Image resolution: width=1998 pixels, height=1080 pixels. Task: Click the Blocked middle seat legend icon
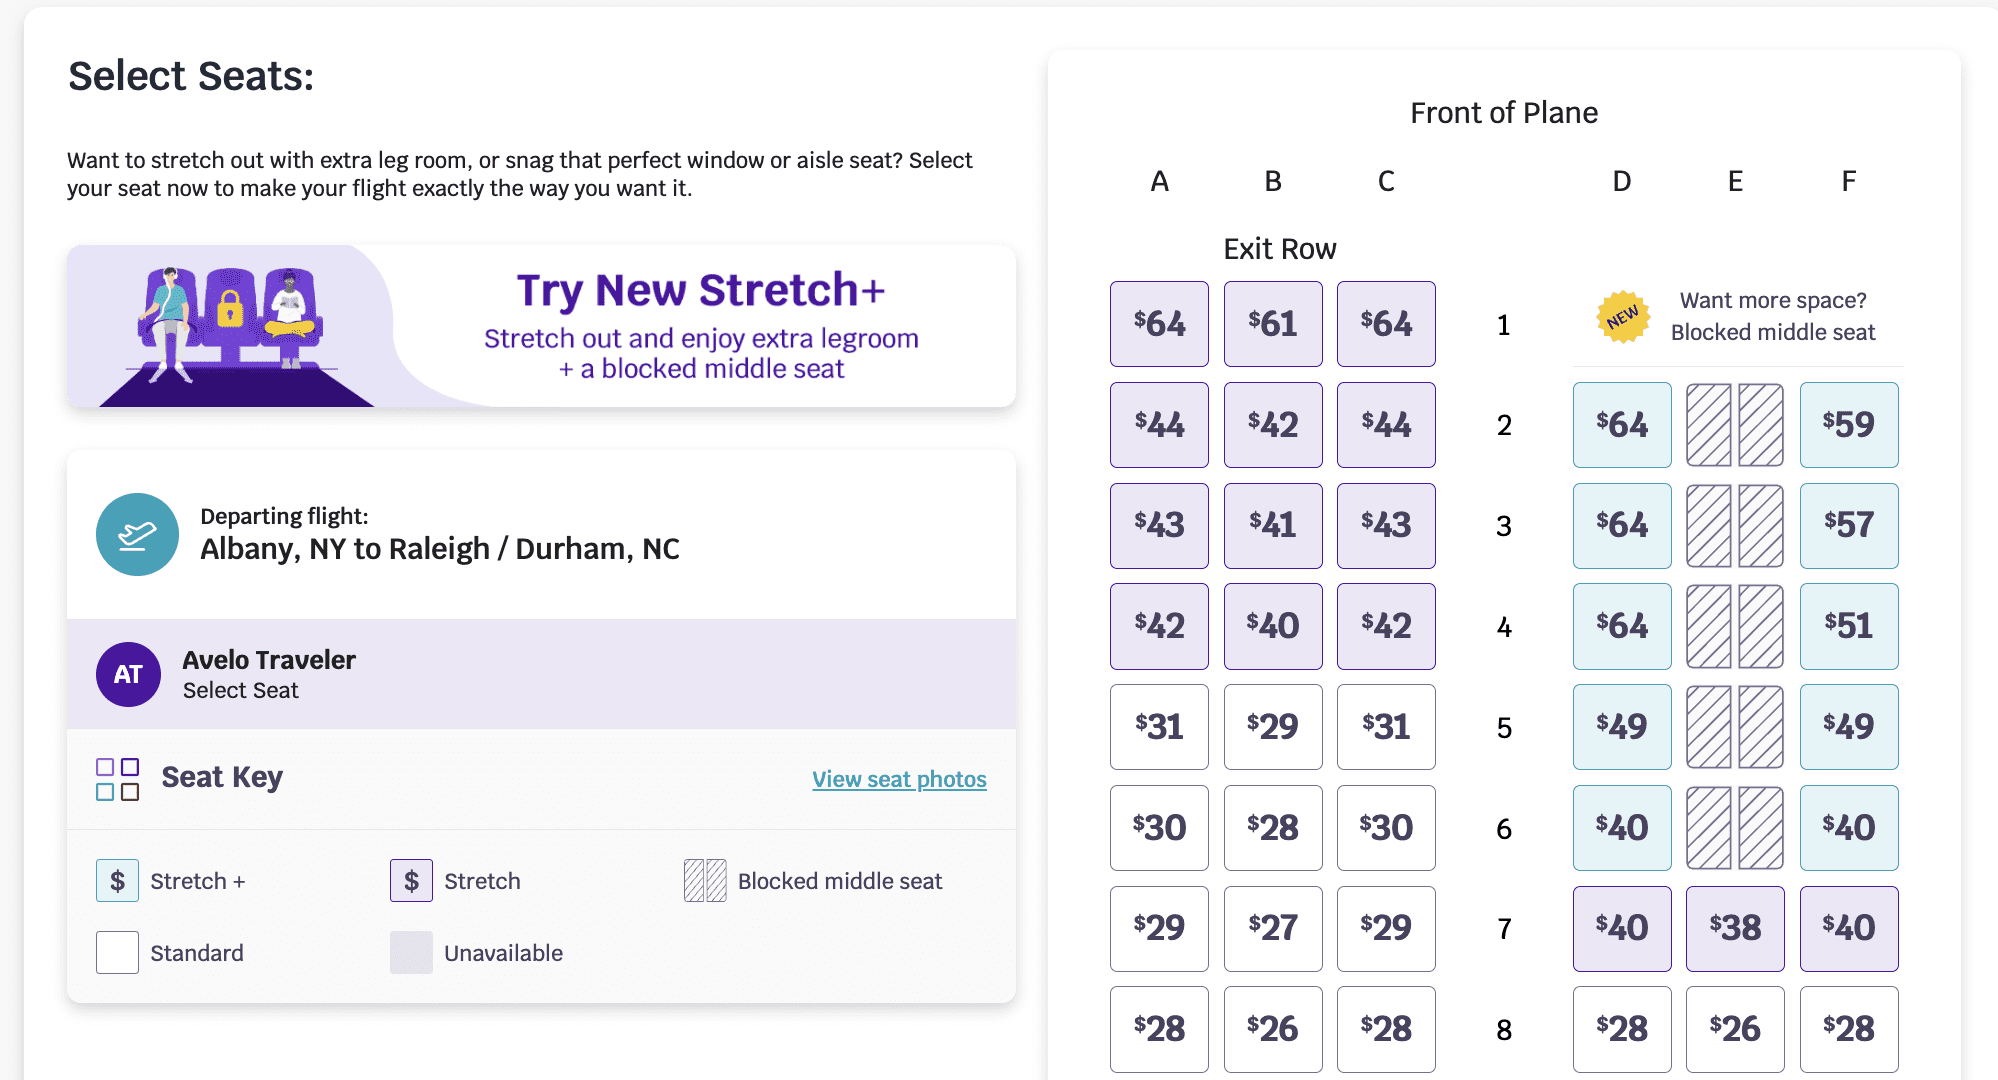click(x=705, y=881)
